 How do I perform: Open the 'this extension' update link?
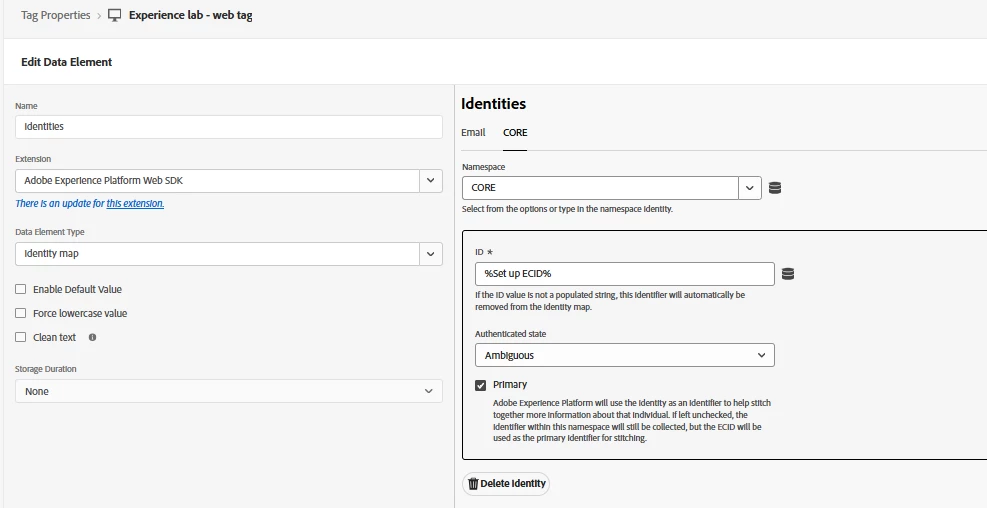pyautogui.click(x=135, y=204)
